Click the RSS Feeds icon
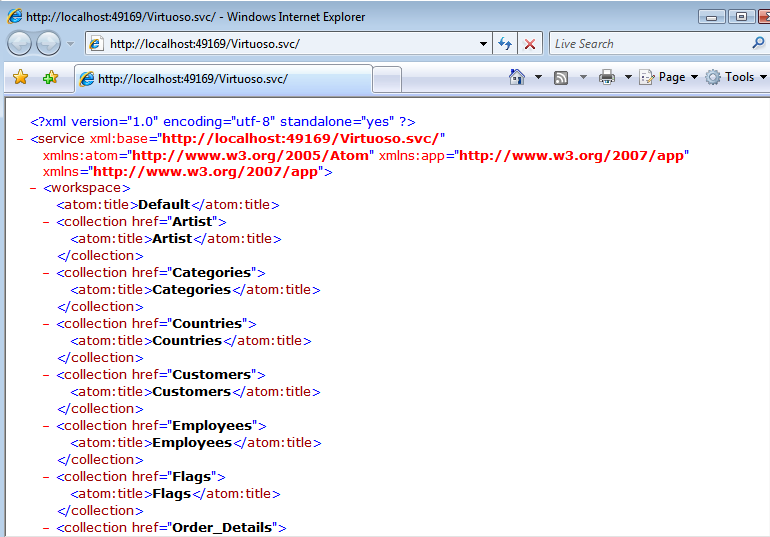 pyautogui.click(x=562, y=77)
